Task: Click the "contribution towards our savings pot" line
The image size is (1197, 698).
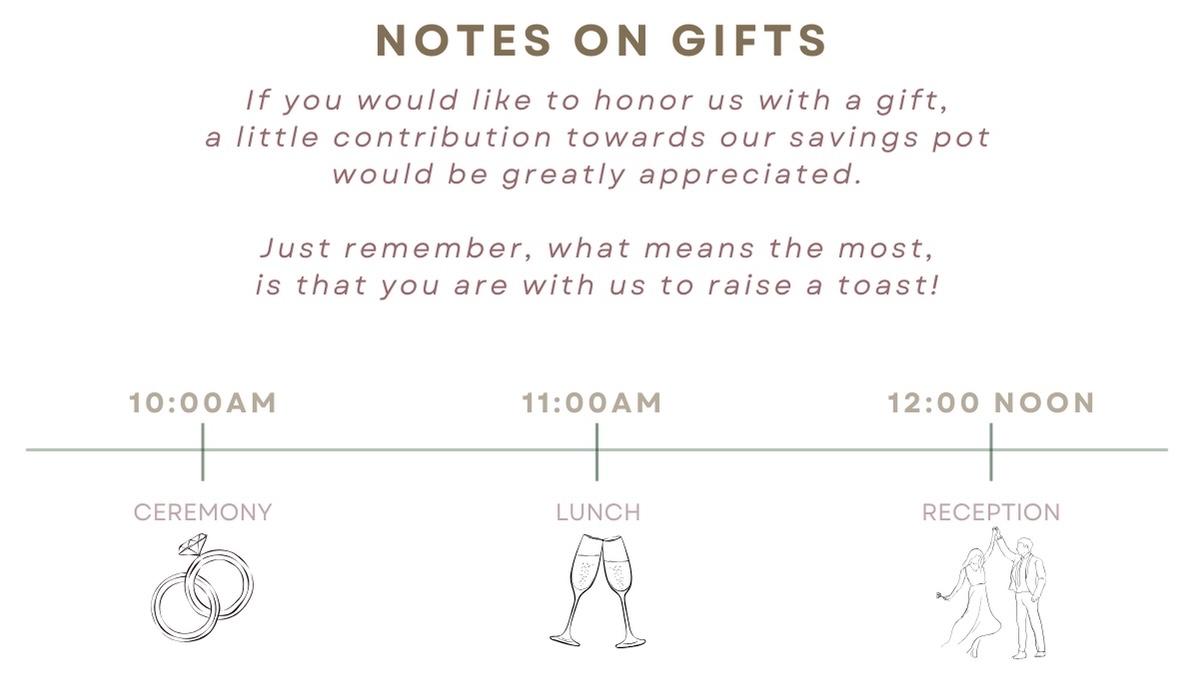Action: [x=597, y=137]
